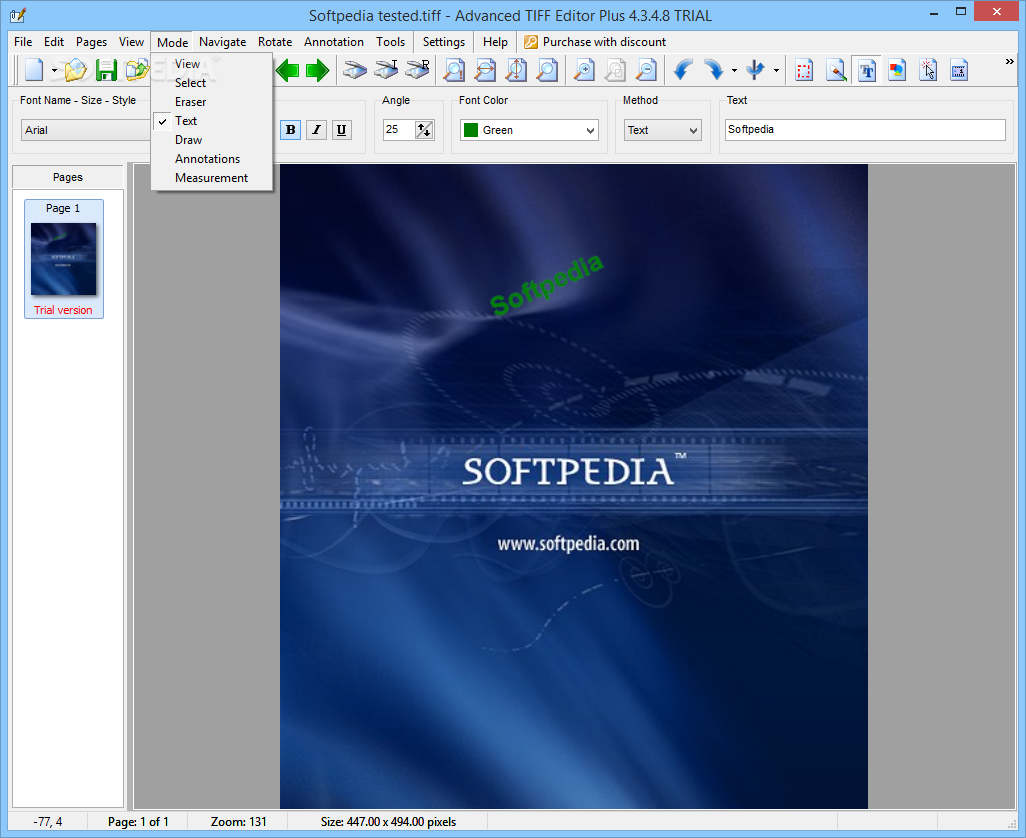Image resolution: width=1026 pixels, height=838 pixels.
Task: Click the Pages panel header
Action: pos(68,177)
